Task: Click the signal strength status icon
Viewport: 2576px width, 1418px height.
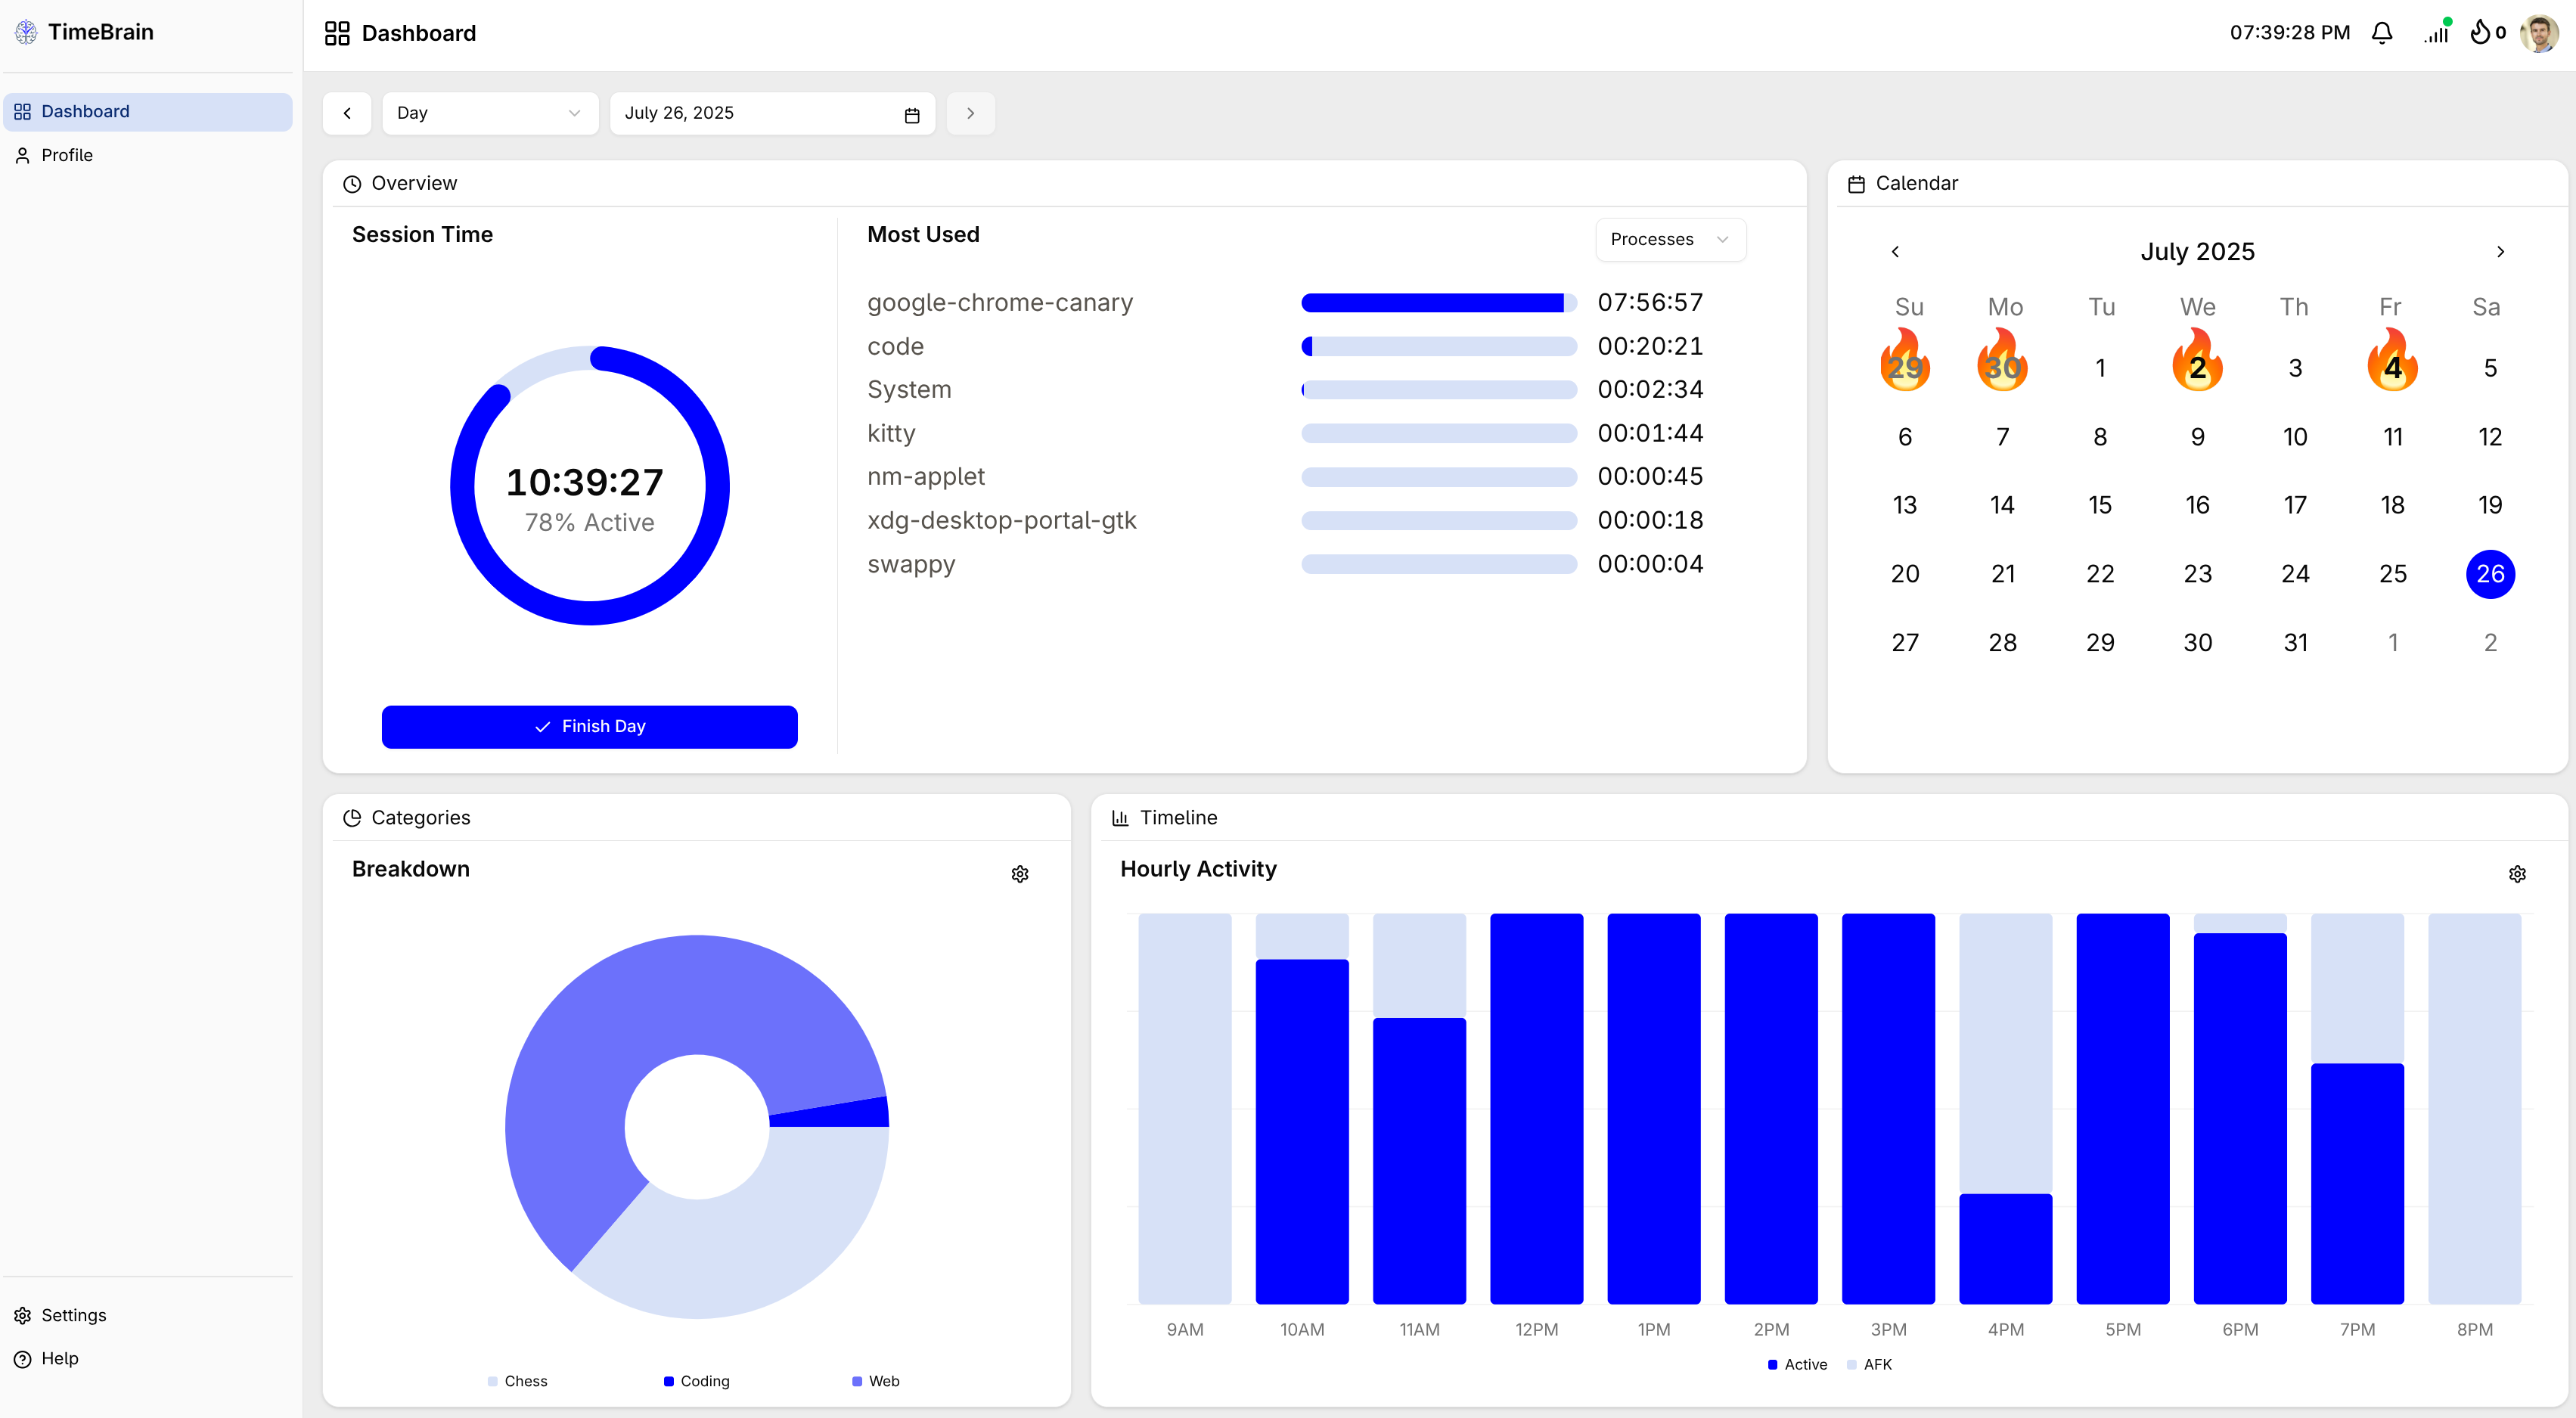Action: click(2436, 33)
